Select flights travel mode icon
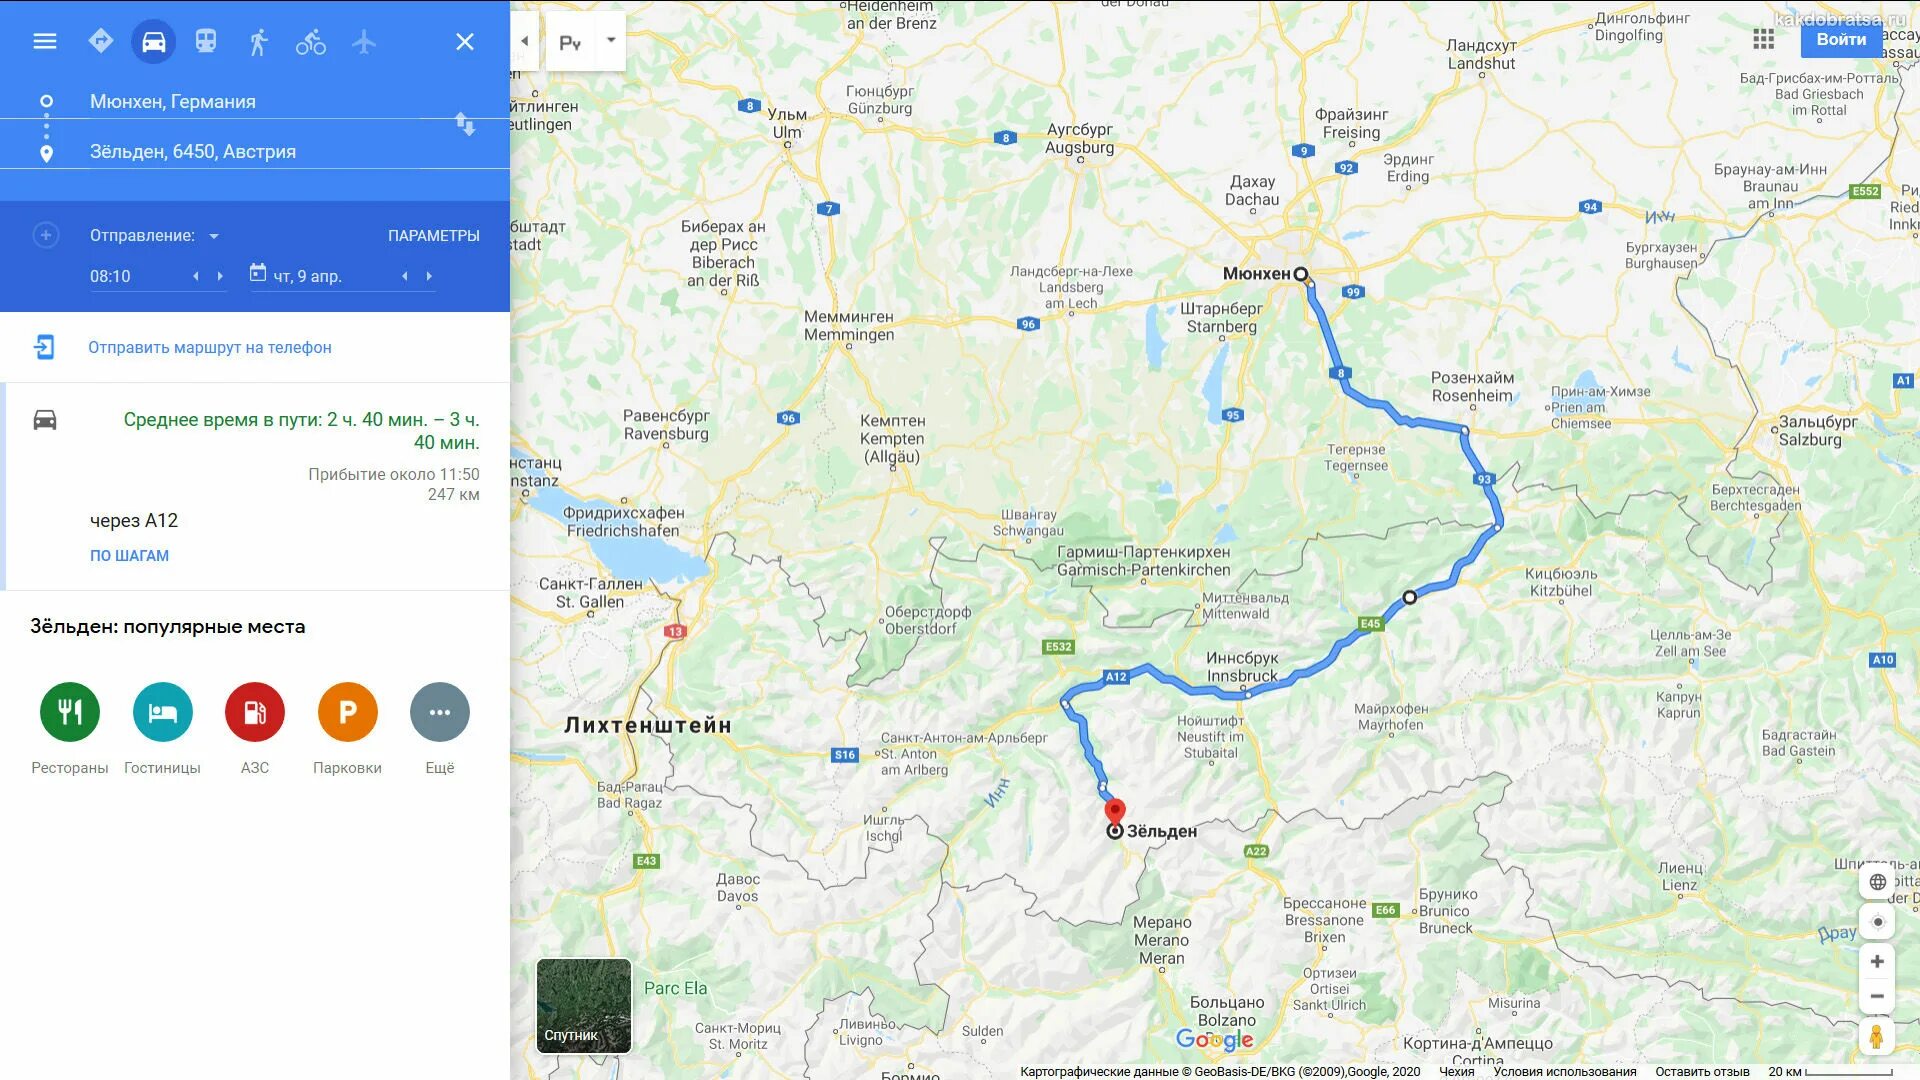 tap(364, 42)
